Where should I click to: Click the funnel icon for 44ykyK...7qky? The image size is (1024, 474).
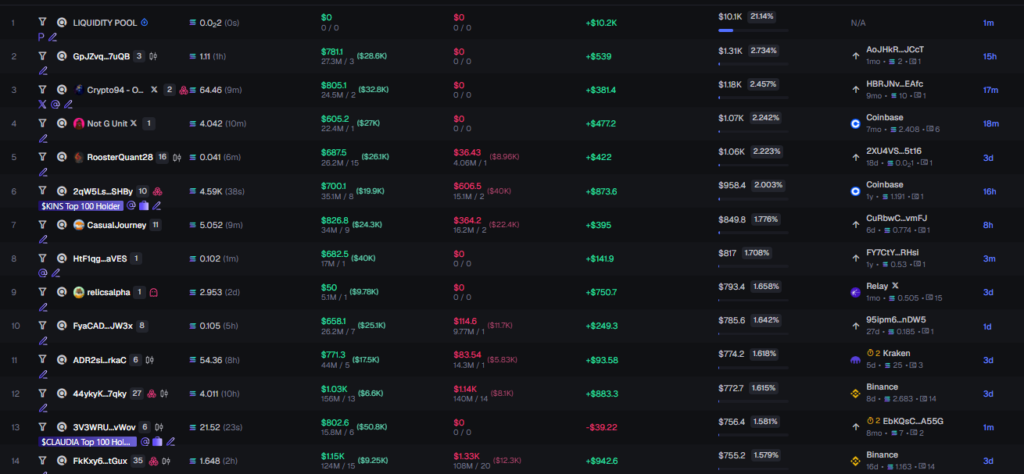[x=42, y=393]
